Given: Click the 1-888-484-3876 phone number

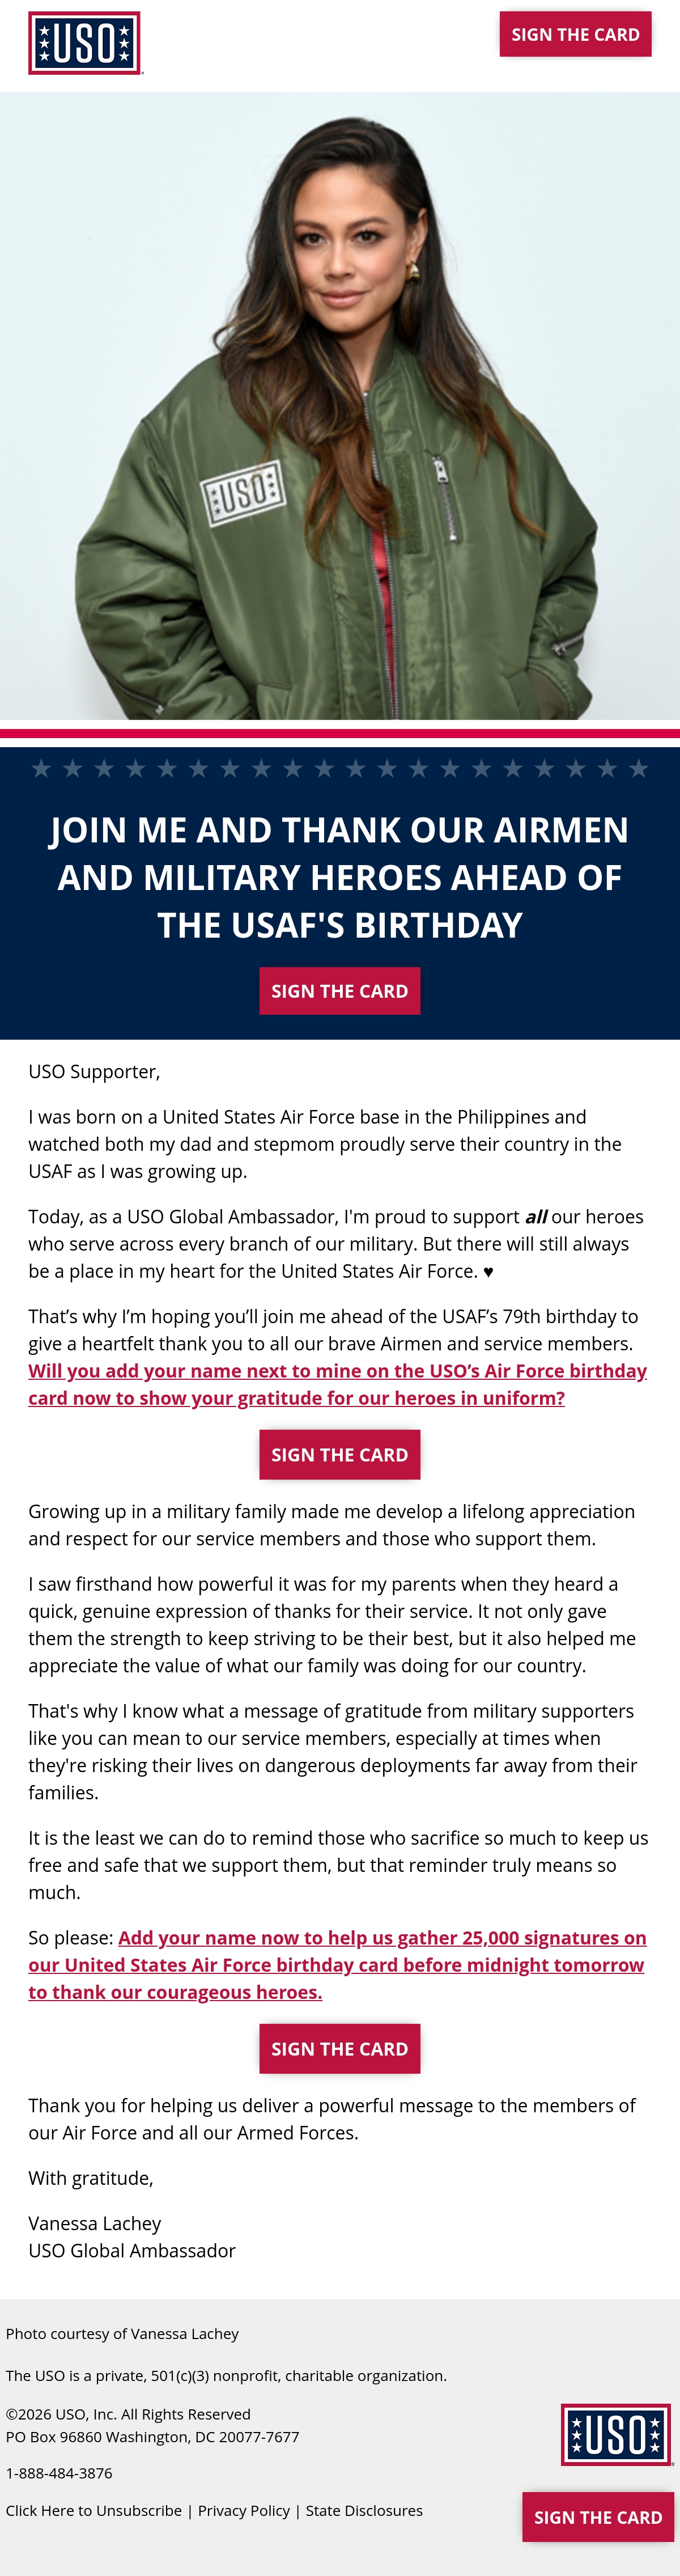Looking at the screenshot, I should [x=59, y=2473].
